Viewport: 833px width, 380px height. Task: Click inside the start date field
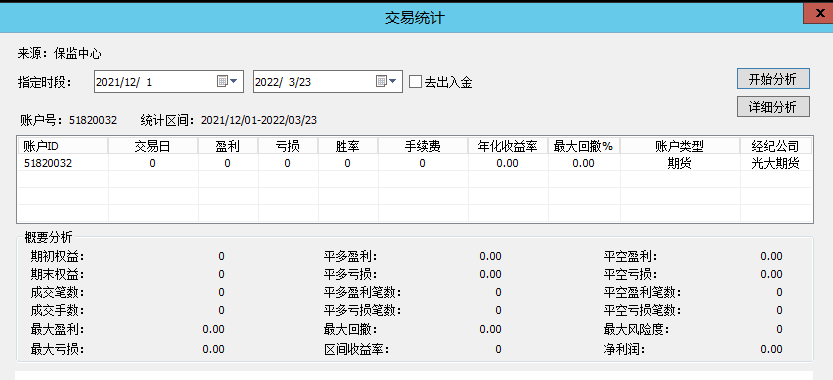click(155, 82)
